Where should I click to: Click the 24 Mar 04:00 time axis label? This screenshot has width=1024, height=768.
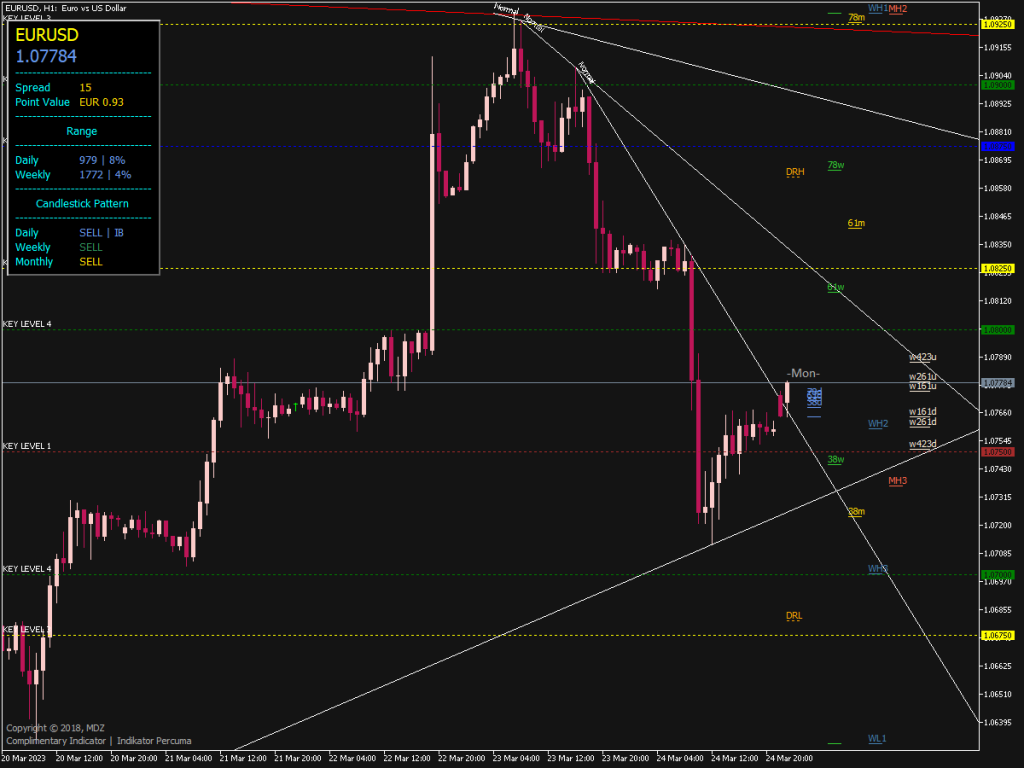[680, 758]
